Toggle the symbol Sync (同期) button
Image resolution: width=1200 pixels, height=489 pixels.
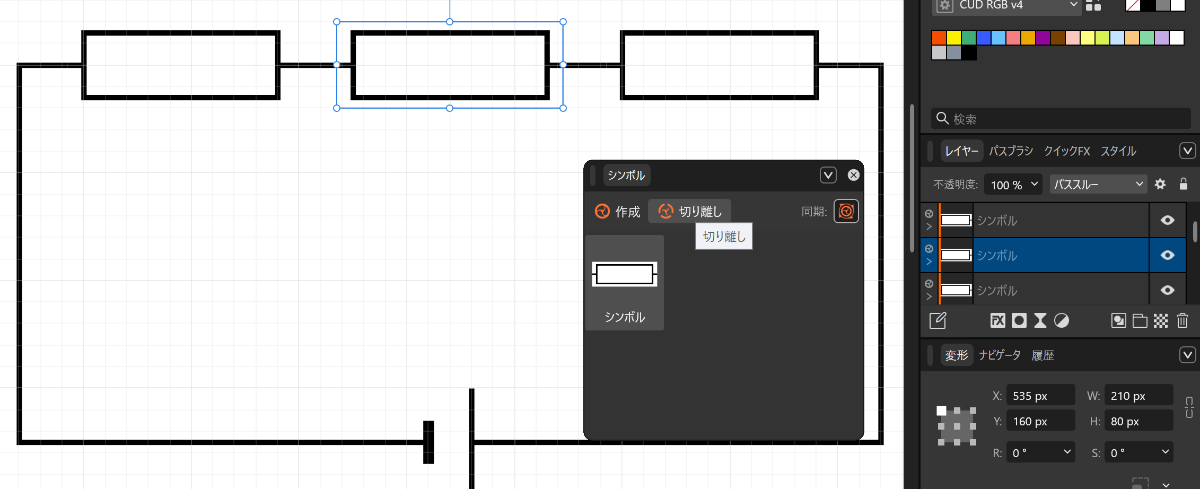pyautogui.click(x=846, y=211)
